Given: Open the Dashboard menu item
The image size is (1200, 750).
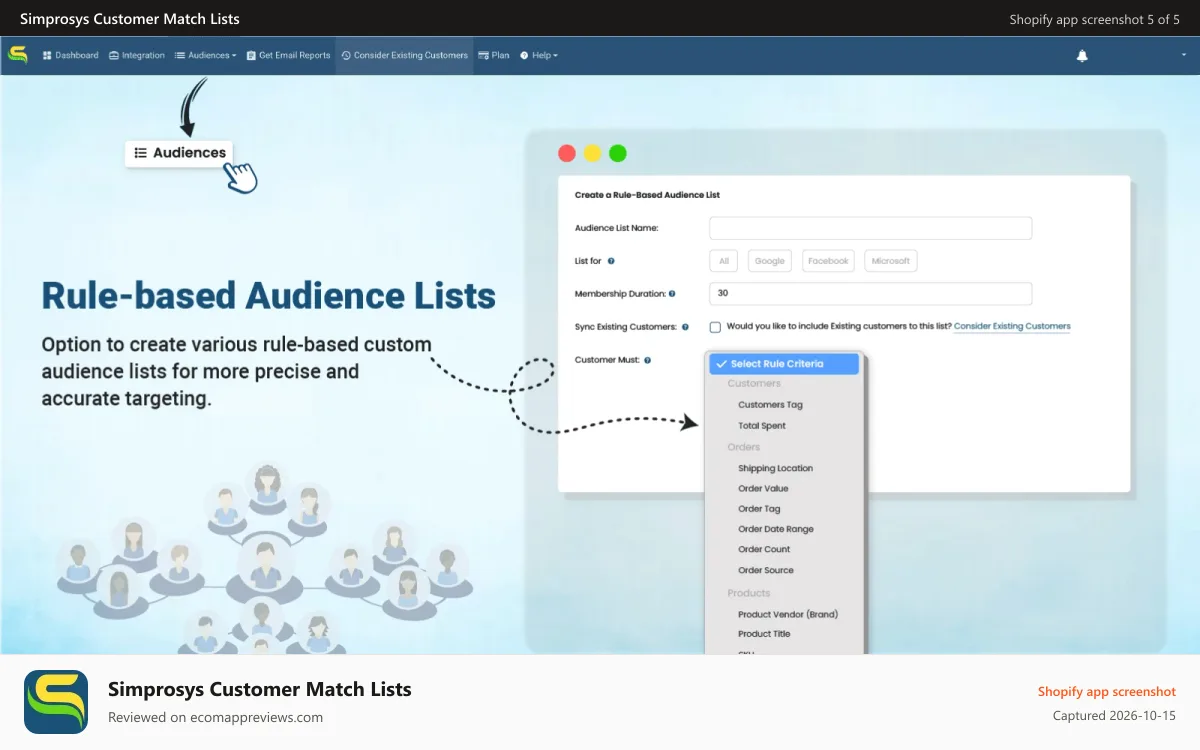Looking at the screenshot, I should click(70, 55).
